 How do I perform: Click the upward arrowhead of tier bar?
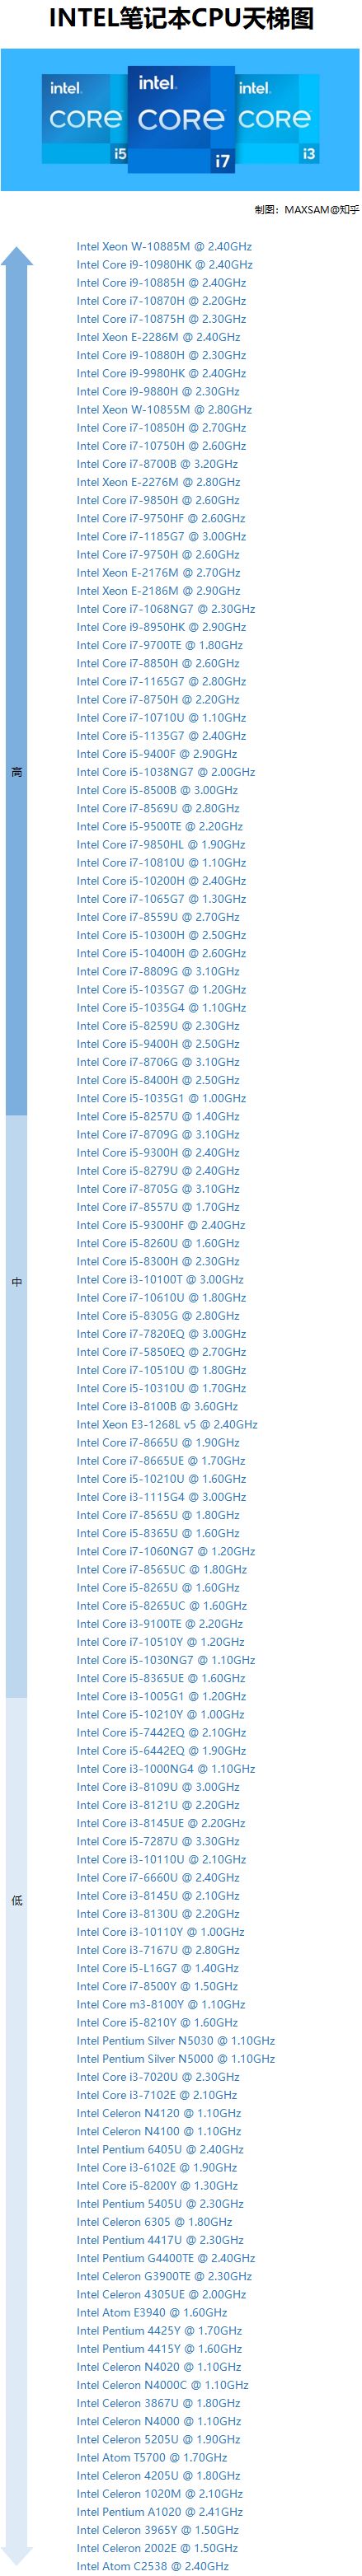16,256
